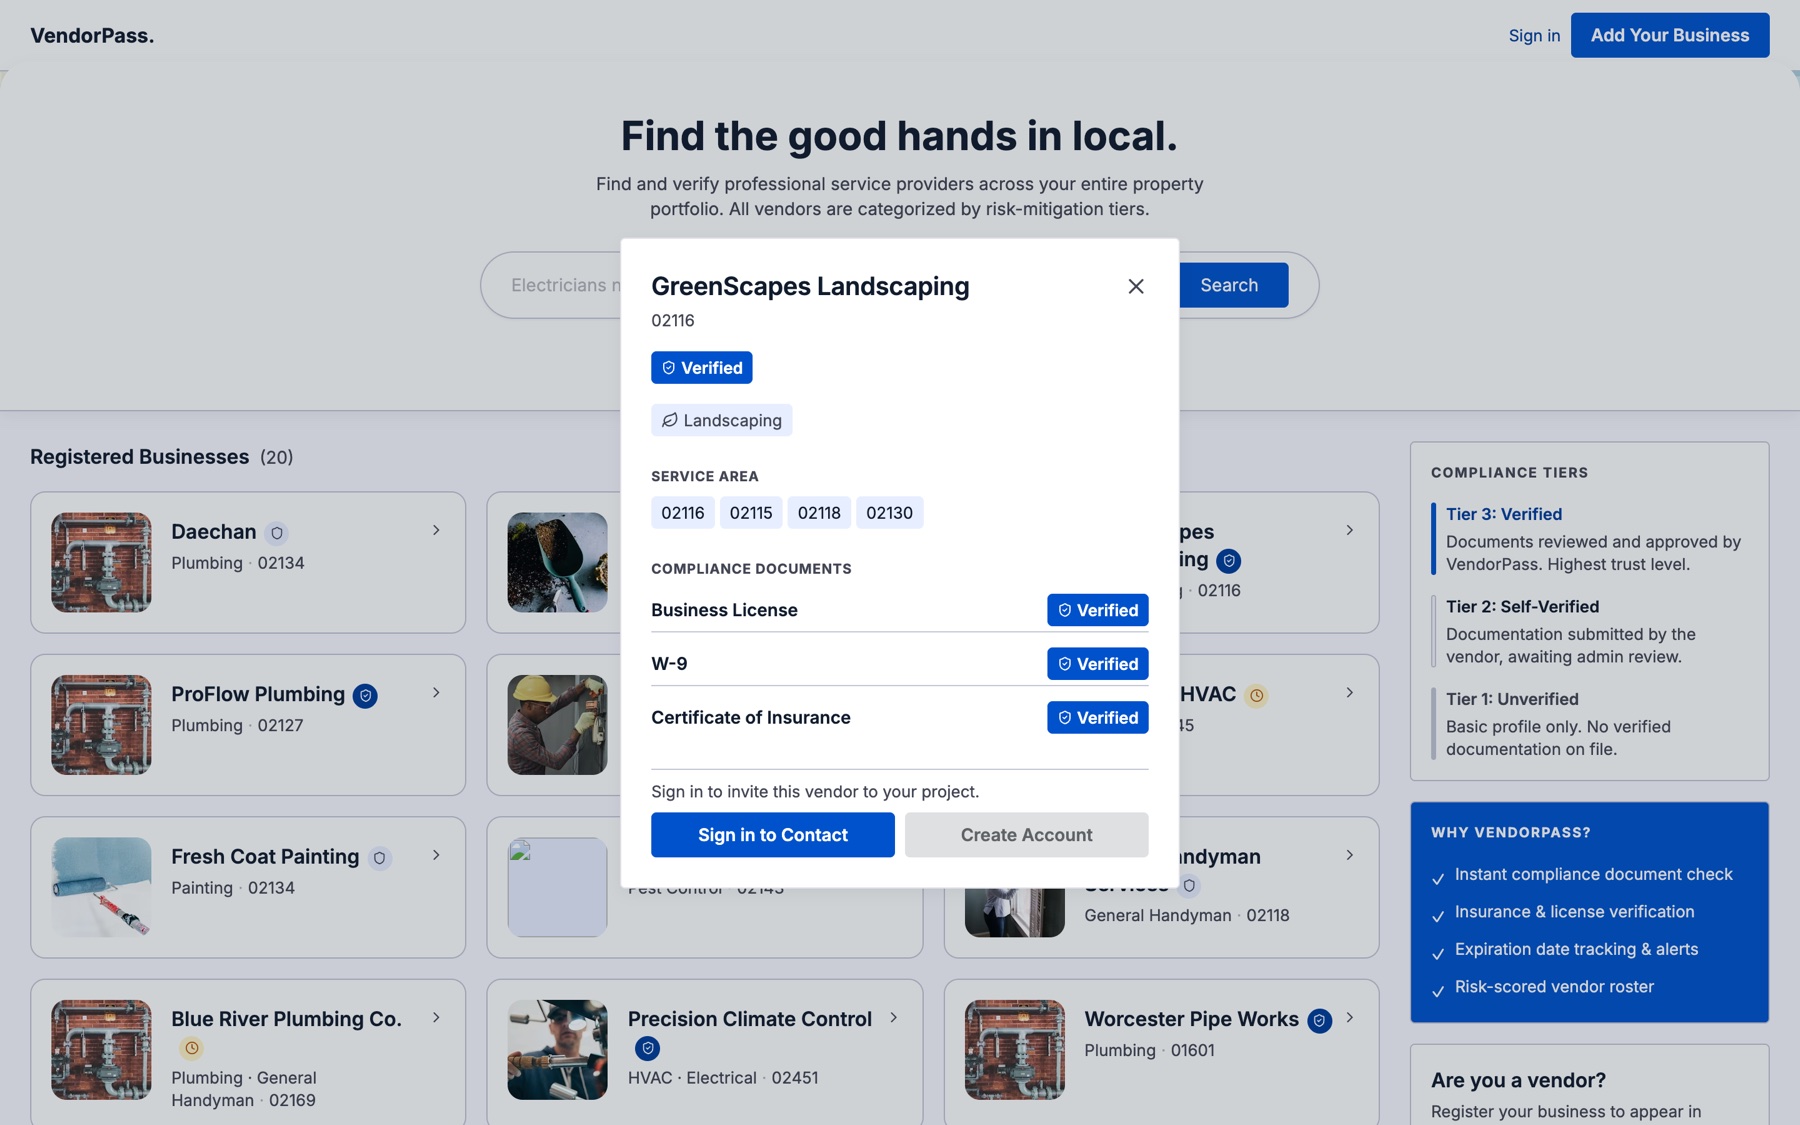The image size is (1800, 1125).
Task: Click Daechan's unverified shield icon
Action: [277, 533]
